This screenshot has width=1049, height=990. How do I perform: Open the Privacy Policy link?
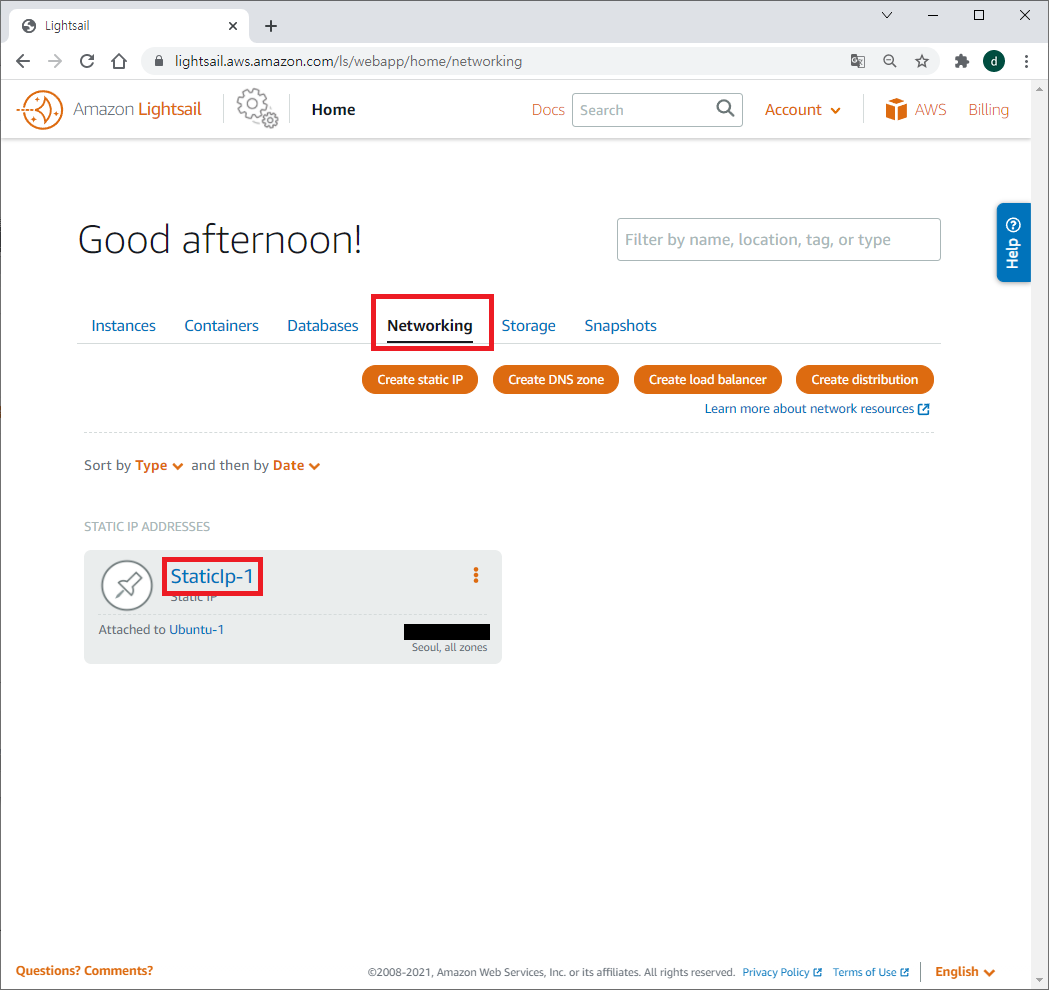point(781,972)
